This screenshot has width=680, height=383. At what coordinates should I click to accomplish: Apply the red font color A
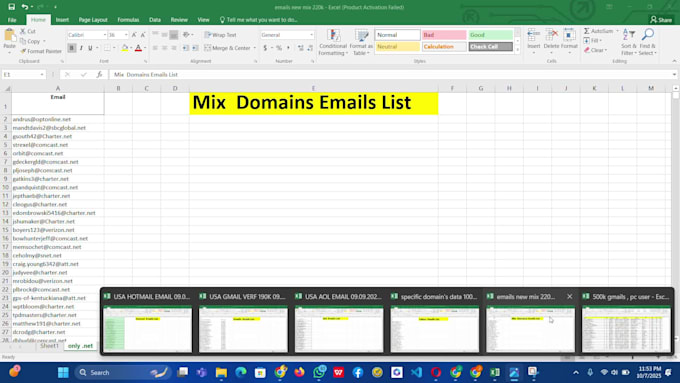(x=138, y=48)
